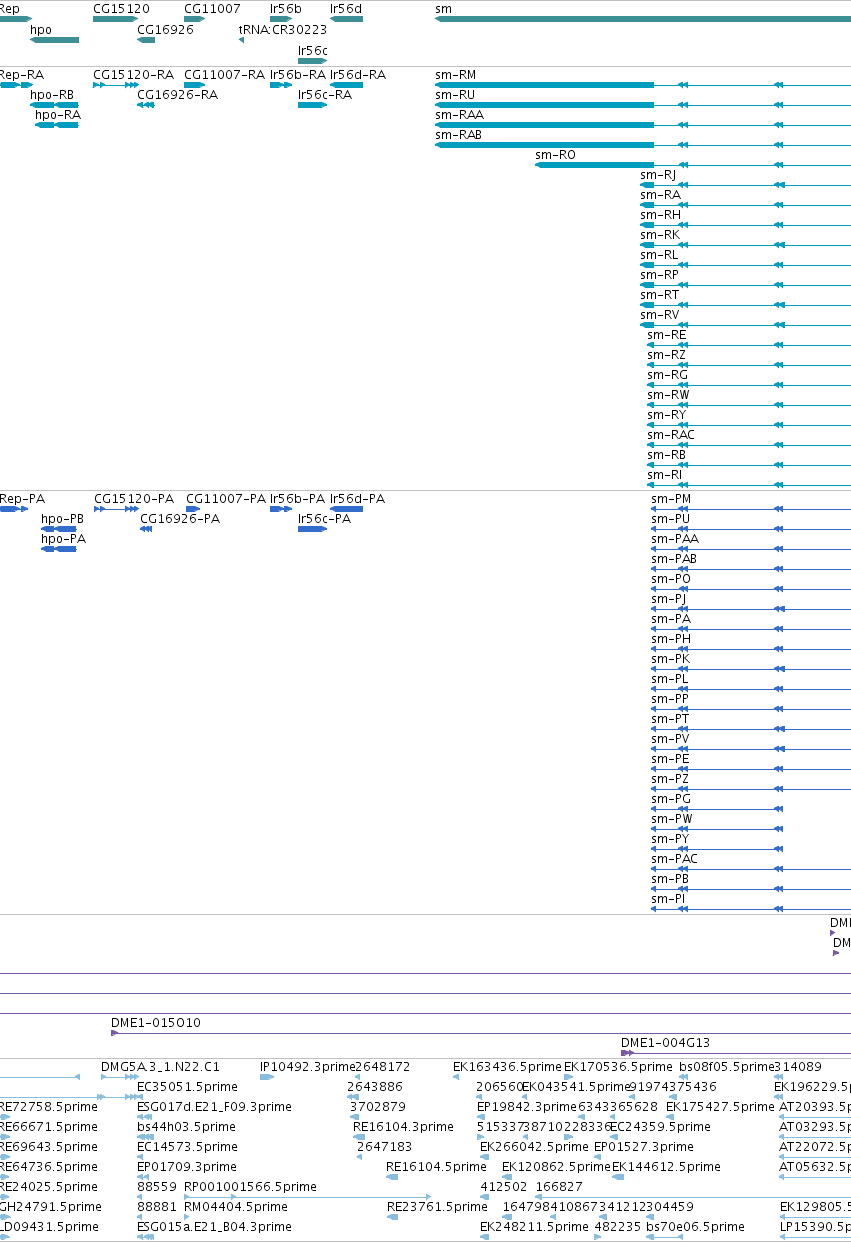Open the Ir56c-PA protein feature

point(312,529)
